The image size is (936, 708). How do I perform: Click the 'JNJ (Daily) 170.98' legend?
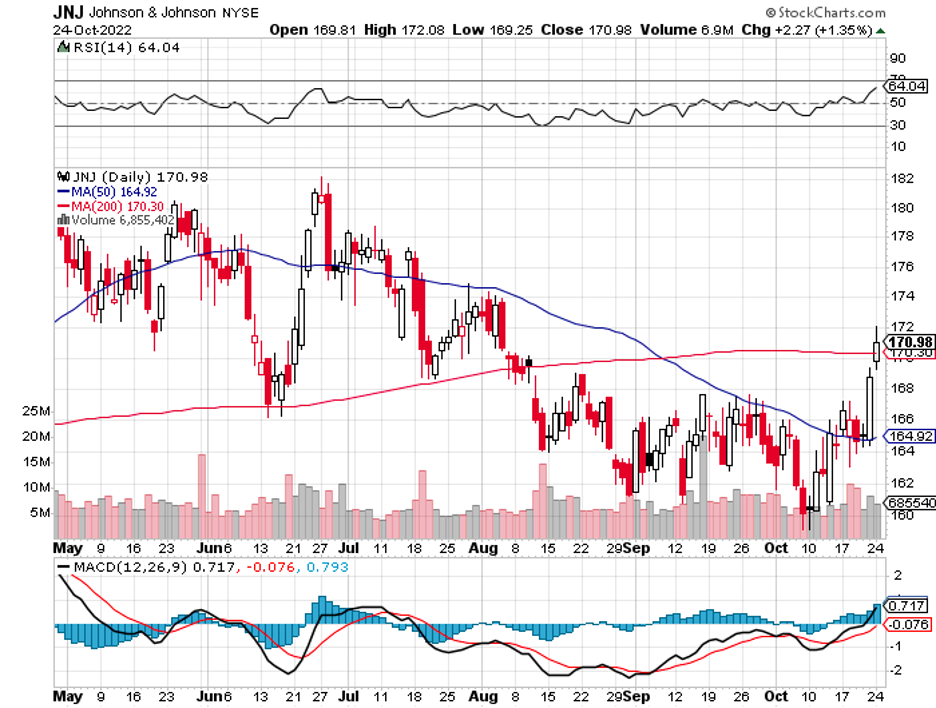coord(140,177)
